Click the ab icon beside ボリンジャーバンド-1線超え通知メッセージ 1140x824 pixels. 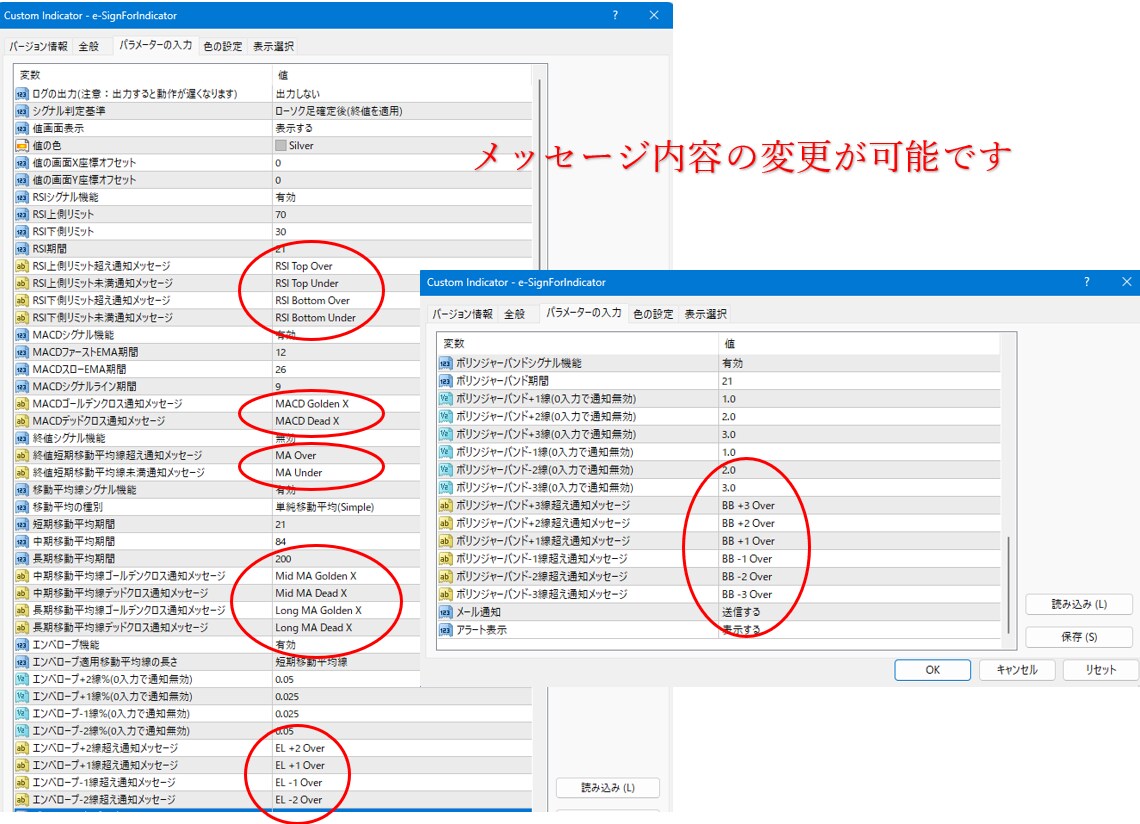[445, 559]
